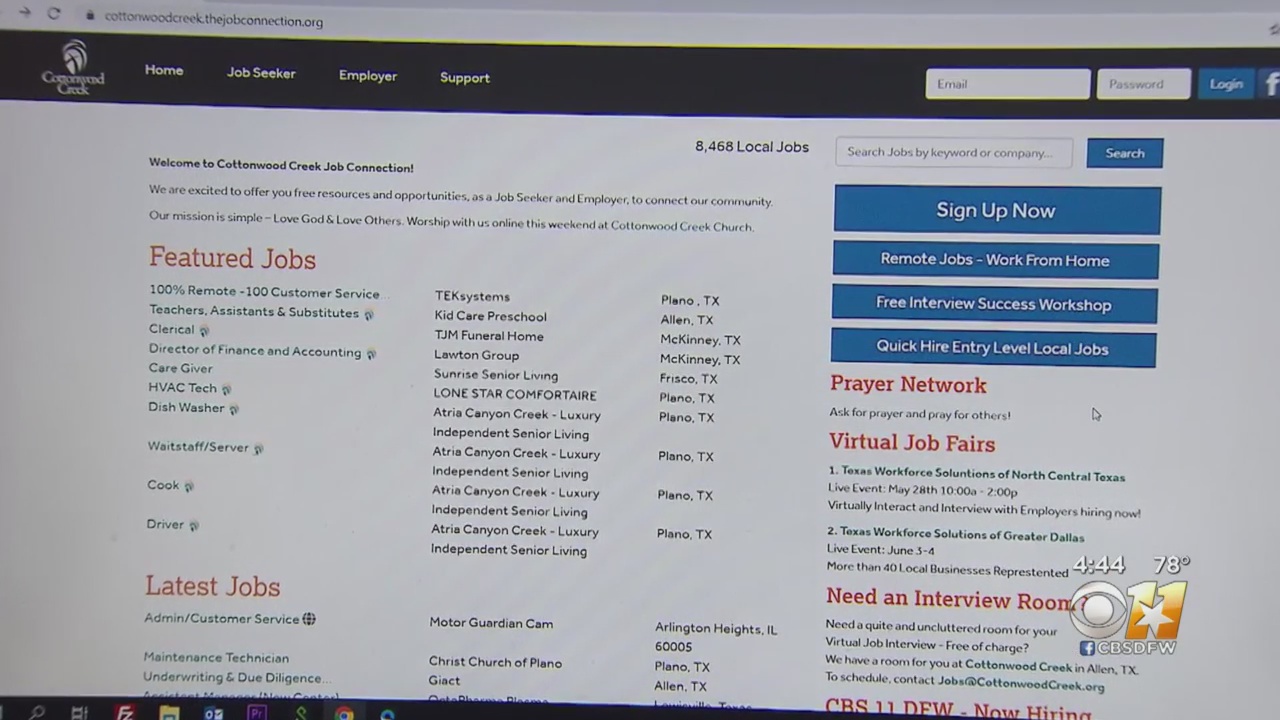The height and width of the screenshot is (720, 1280).
Task: Open the 100% Remote Customer Service job
Action: [x=264, y=293]
